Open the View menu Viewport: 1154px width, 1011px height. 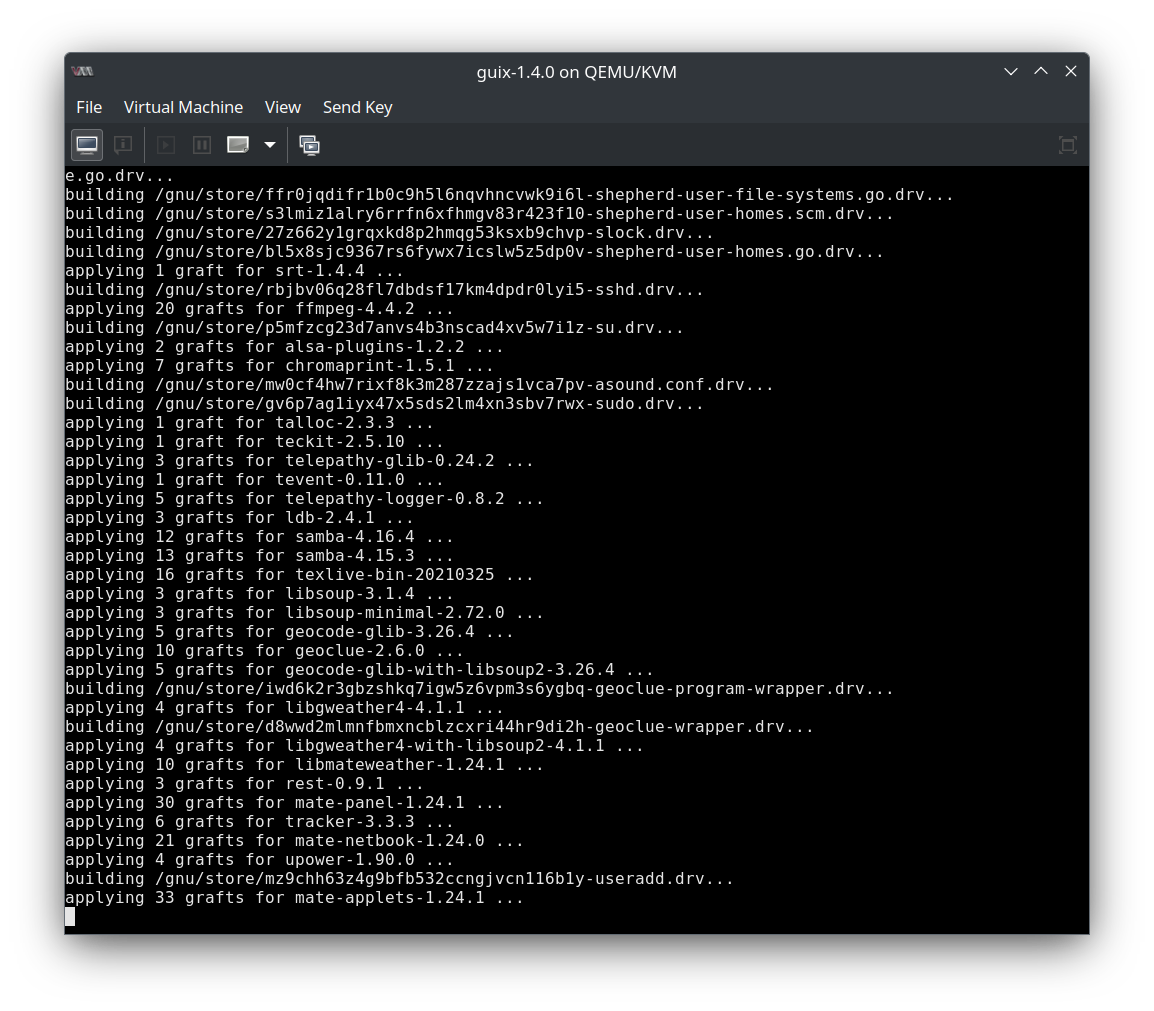(282, 107)
